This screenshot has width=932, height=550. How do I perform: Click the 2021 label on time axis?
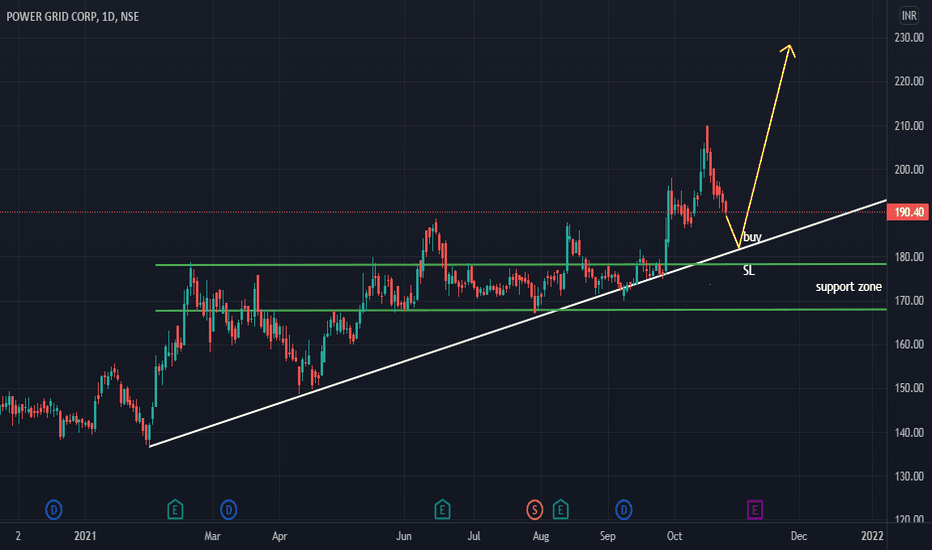tap(85, 536)
